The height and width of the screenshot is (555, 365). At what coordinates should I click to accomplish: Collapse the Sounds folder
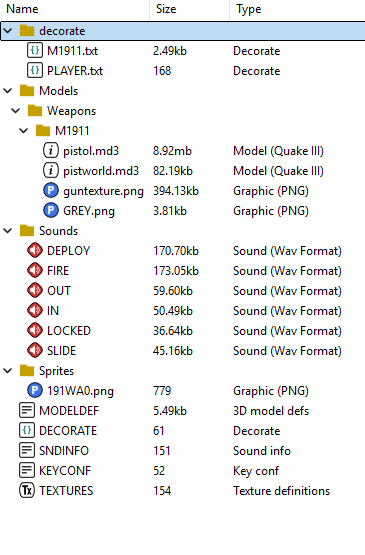pos(8,231)
